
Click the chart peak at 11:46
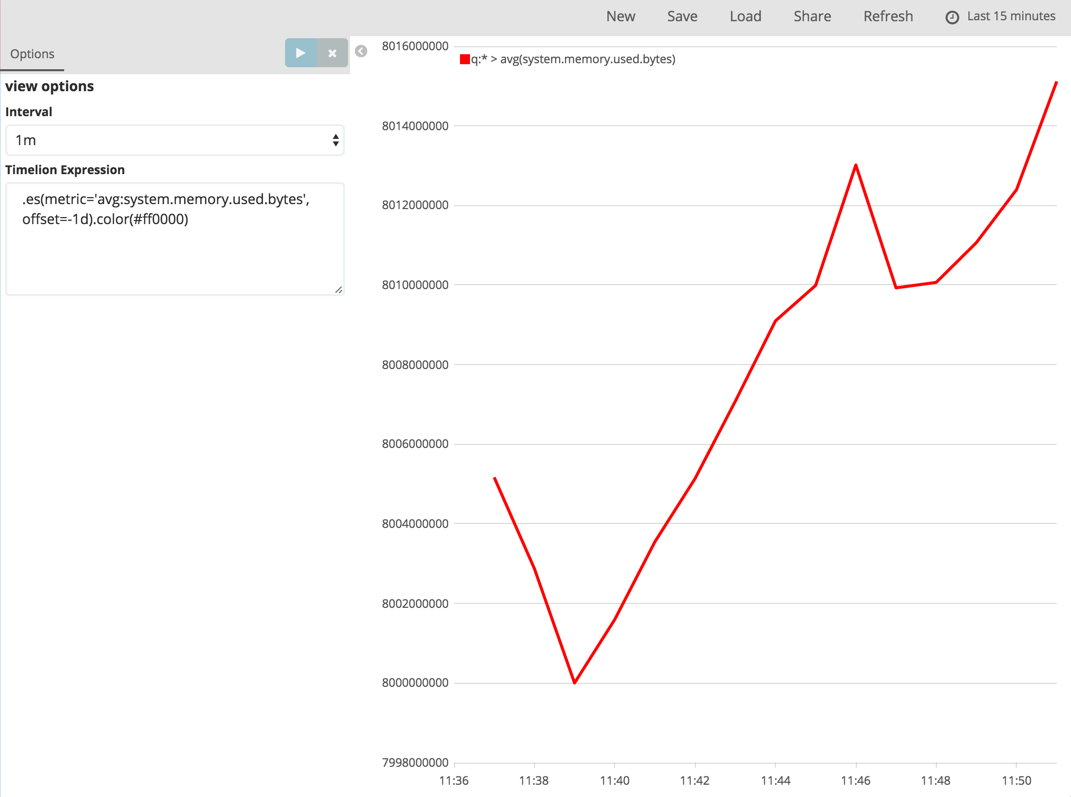pyautogui.click(x=856, y=165)
